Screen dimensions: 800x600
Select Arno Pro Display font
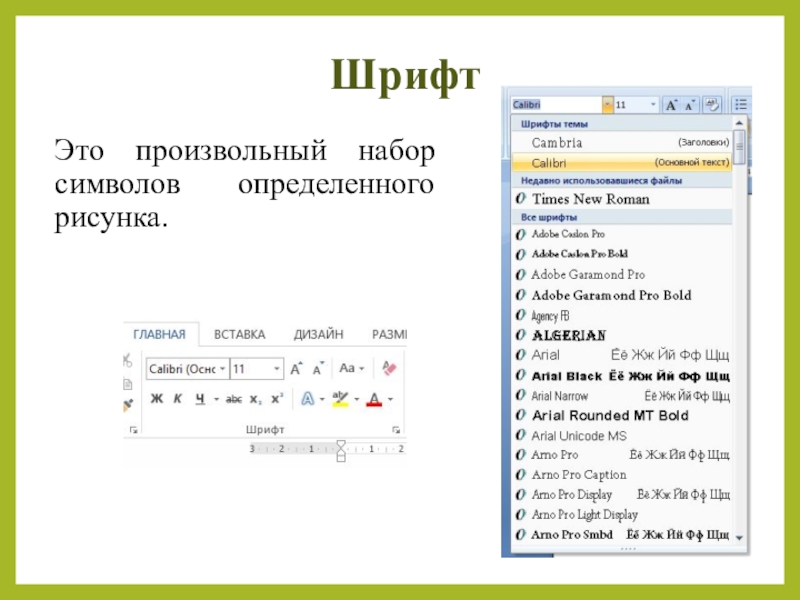point(622,494)
